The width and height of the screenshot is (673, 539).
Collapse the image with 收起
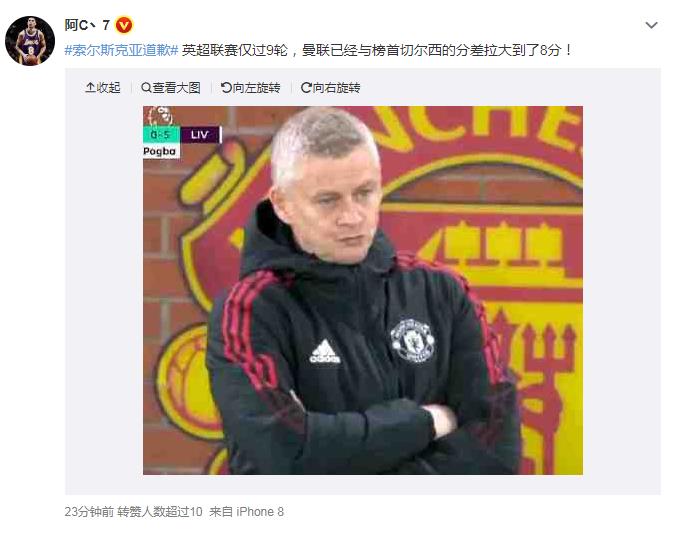coord(103,88)
